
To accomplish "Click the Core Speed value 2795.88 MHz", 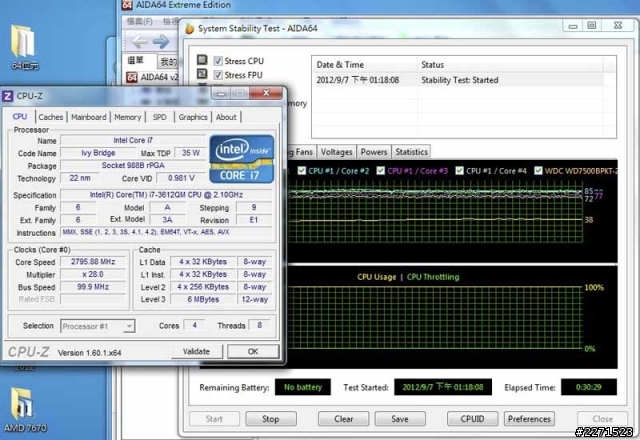I will 93,262.
